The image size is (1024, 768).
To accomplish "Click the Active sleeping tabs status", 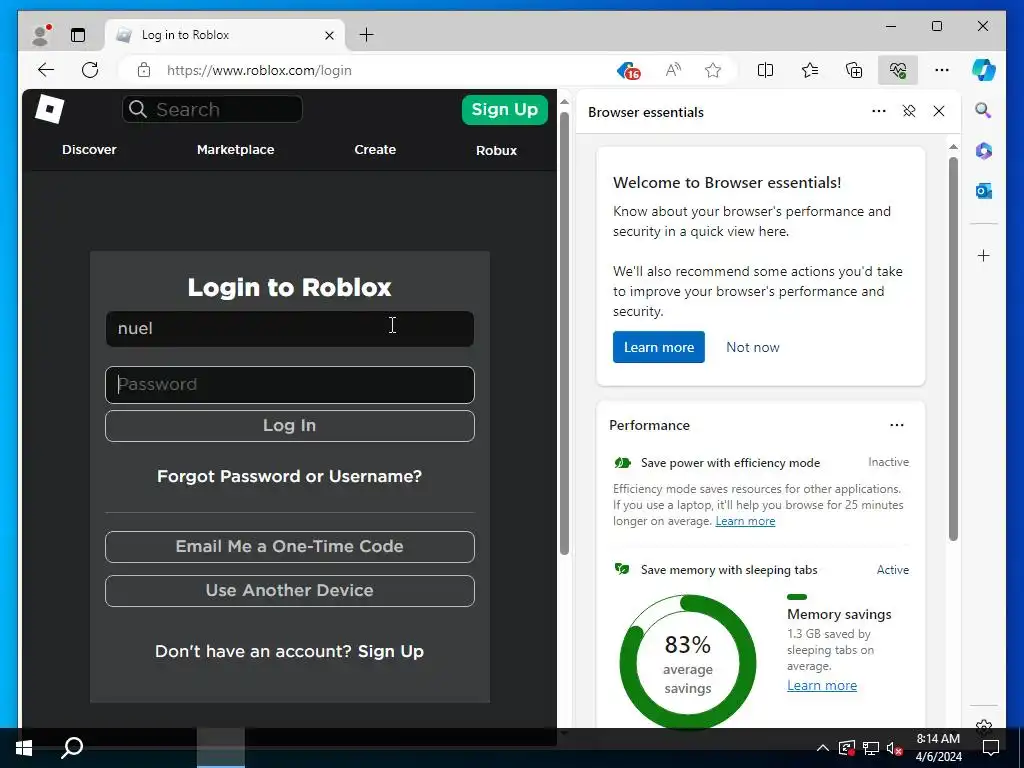I will click(x=893, y=569).
